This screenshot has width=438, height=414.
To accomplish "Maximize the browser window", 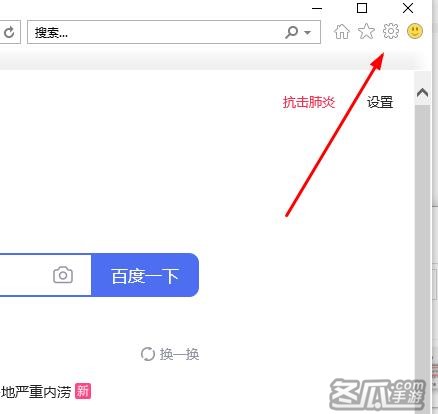I will (362, 8).
